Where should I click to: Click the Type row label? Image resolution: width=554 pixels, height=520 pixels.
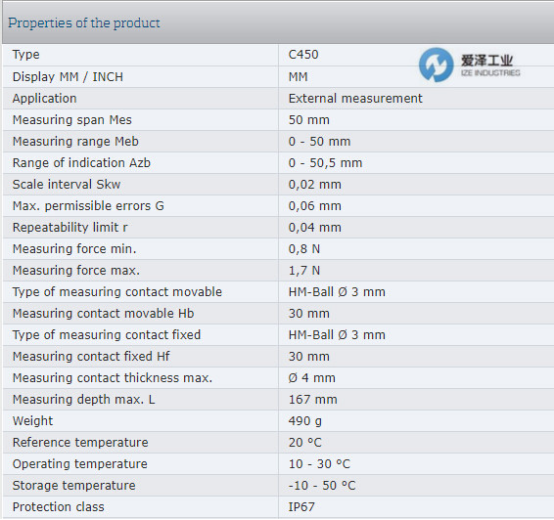(26, 55)
